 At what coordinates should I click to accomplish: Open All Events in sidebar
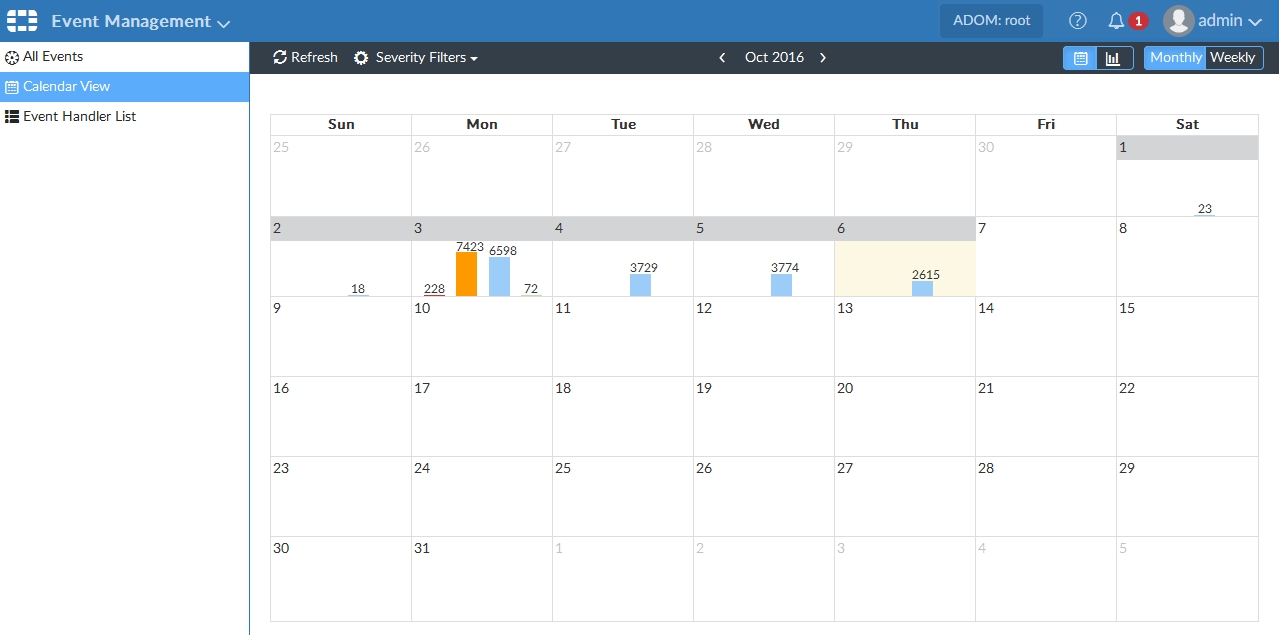[x=124, y=57]
